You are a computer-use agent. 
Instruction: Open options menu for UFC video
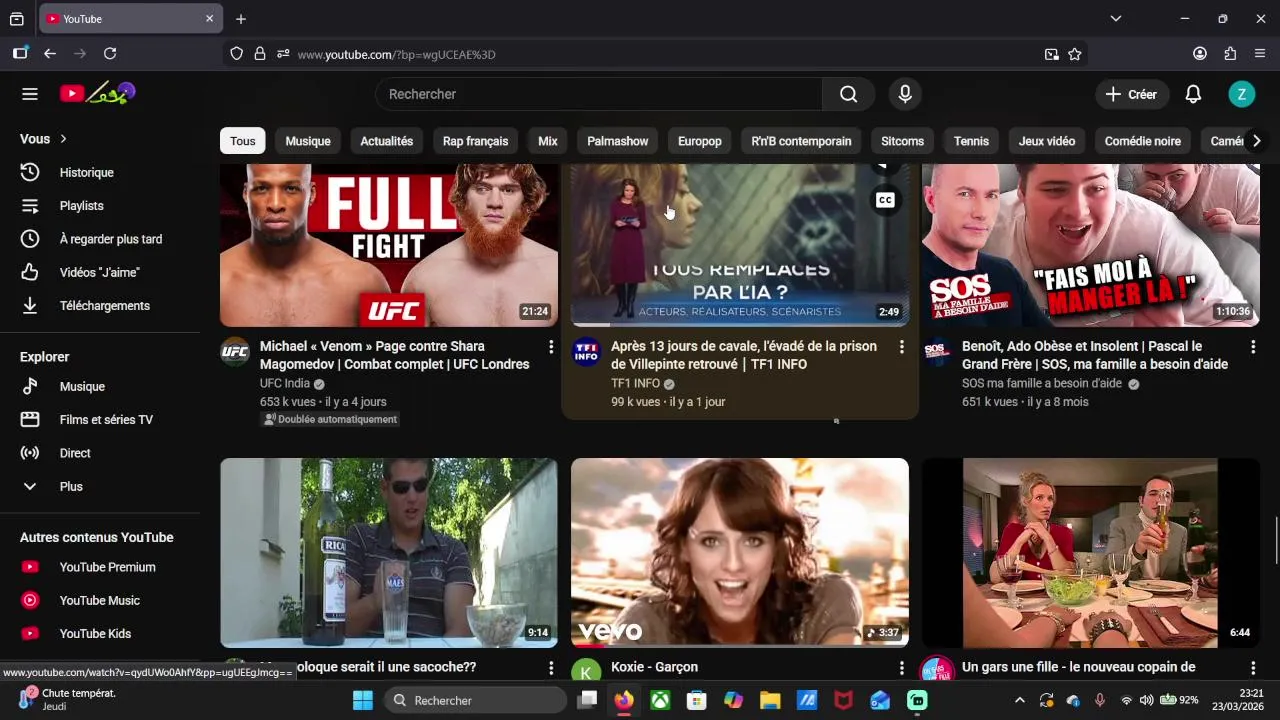(x=550, y=347)
